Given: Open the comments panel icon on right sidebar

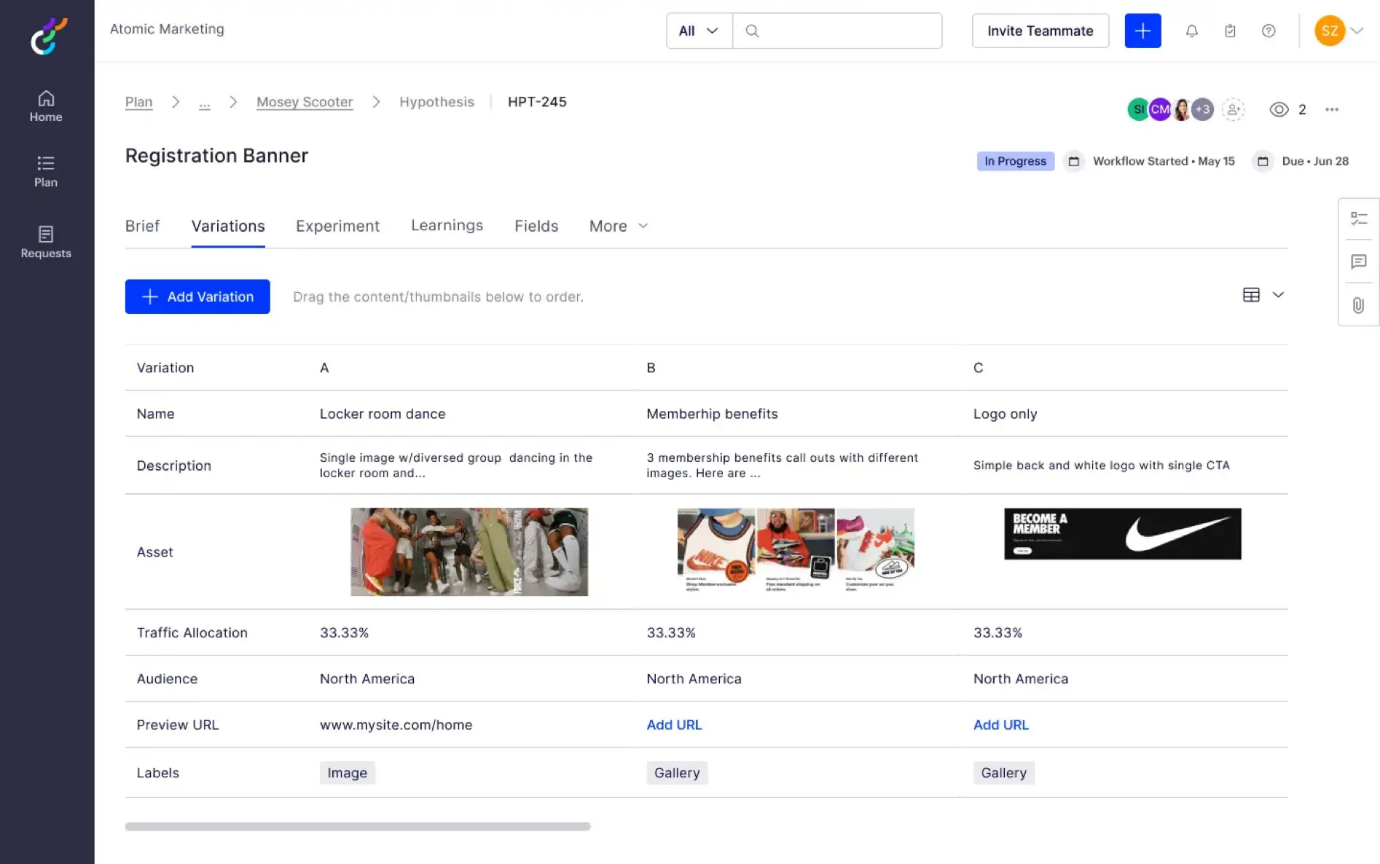Looking at the screenshot, I should (x=1358, y=262).
